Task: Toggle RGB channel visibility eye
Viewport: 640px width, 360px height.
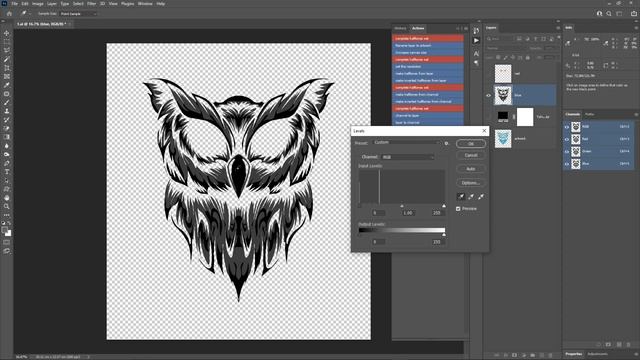Action: coord(567,127)
